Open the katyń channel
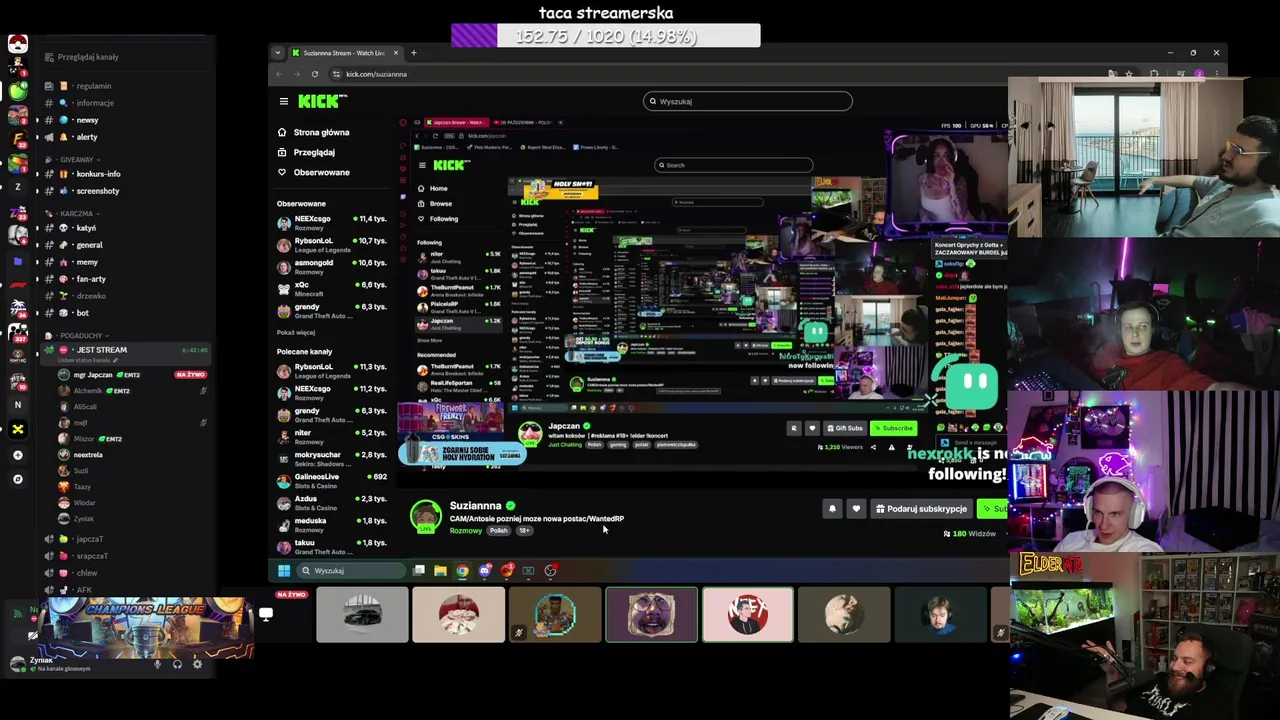Screen dimensions: 1280x720 tap(86, 228)
